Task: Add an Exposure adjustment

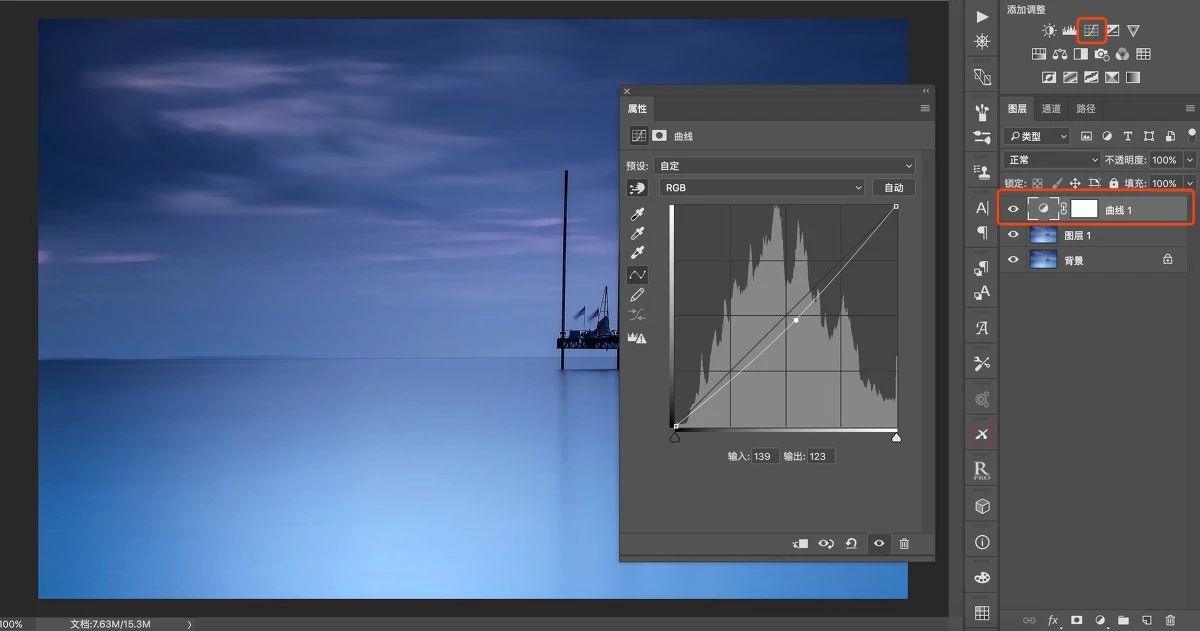Action: tap(1113, 31)
